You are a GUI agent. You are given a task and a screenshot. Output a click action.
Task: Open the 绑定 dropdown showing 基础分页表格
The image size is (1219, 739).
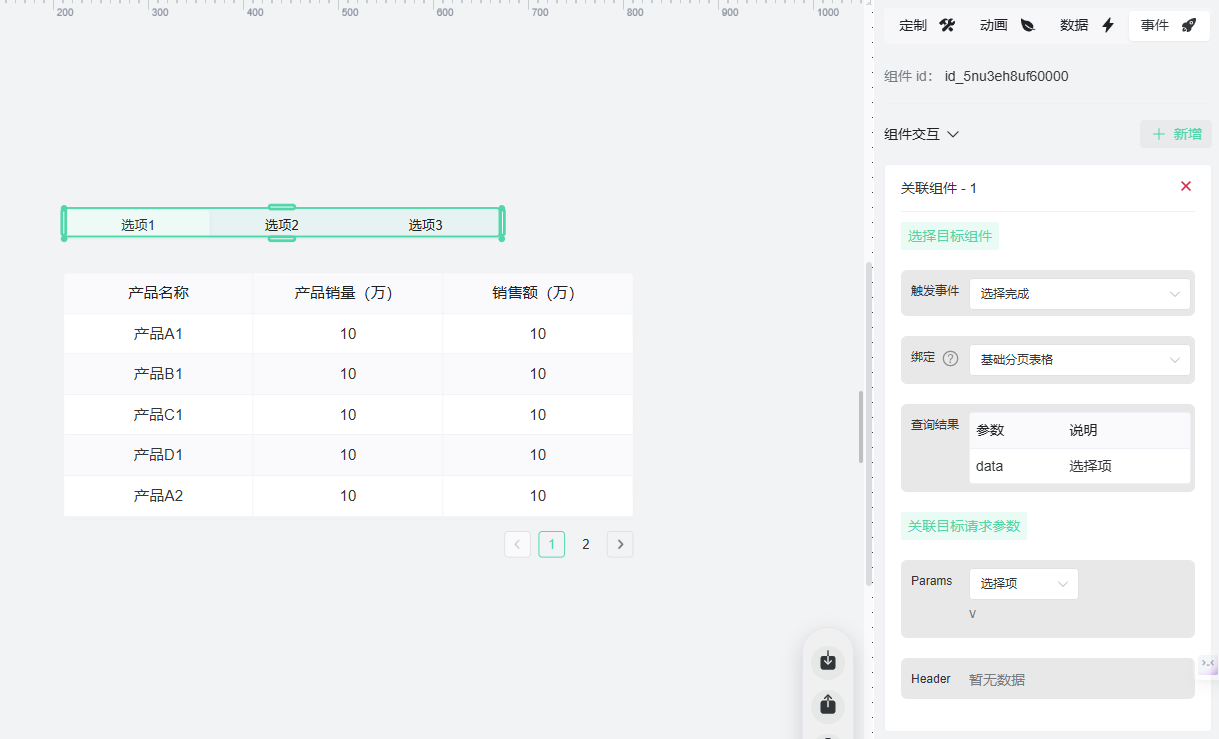[x=1080, y=360]
